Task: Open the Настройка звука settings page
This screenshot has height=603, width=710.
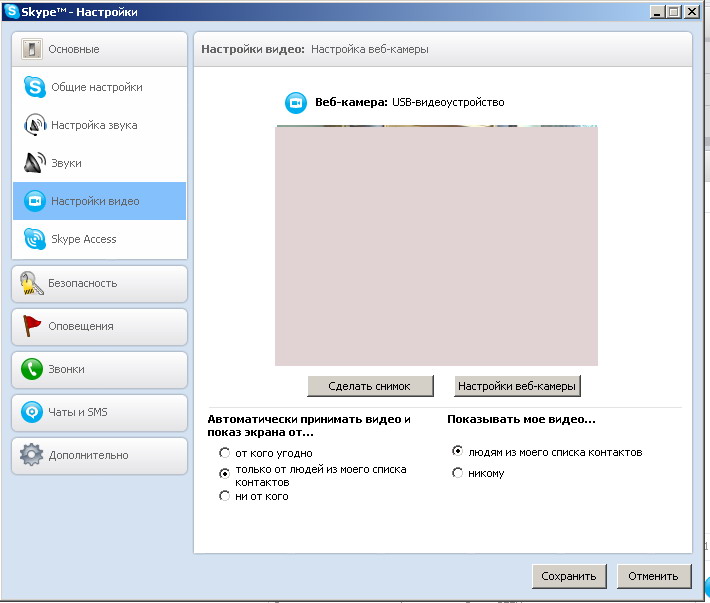Action: (x=94, y=125)
